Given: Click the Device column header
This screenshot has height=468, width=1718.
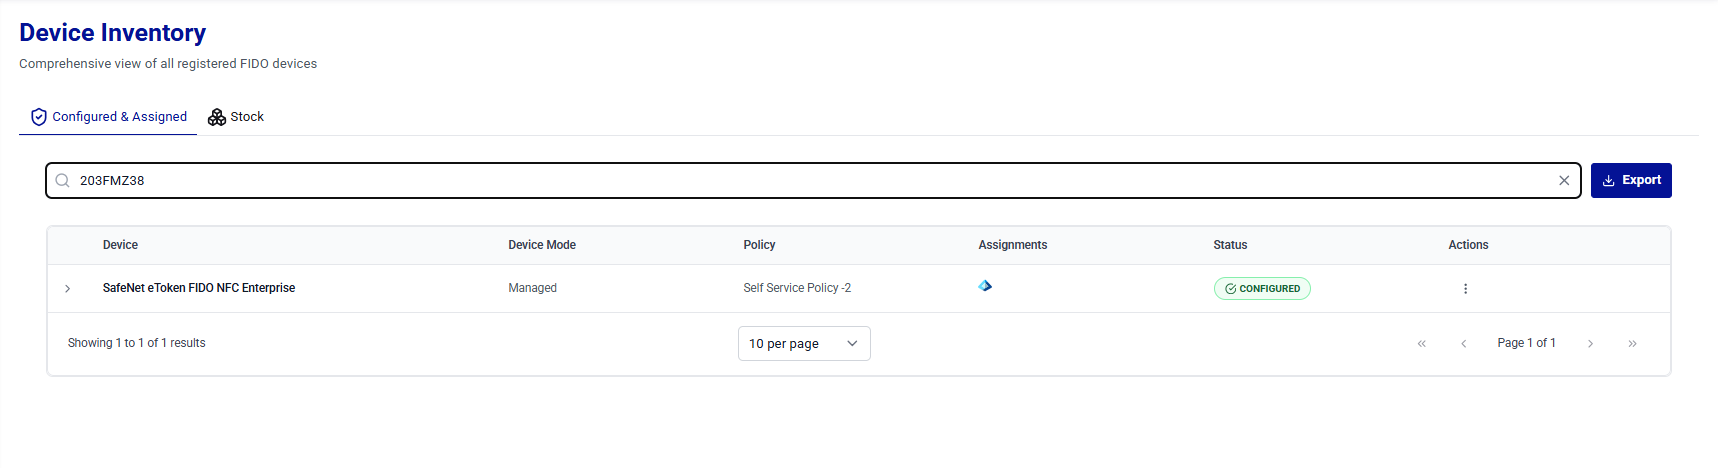Looking at the screenshot, I should (x=120, y=245).
